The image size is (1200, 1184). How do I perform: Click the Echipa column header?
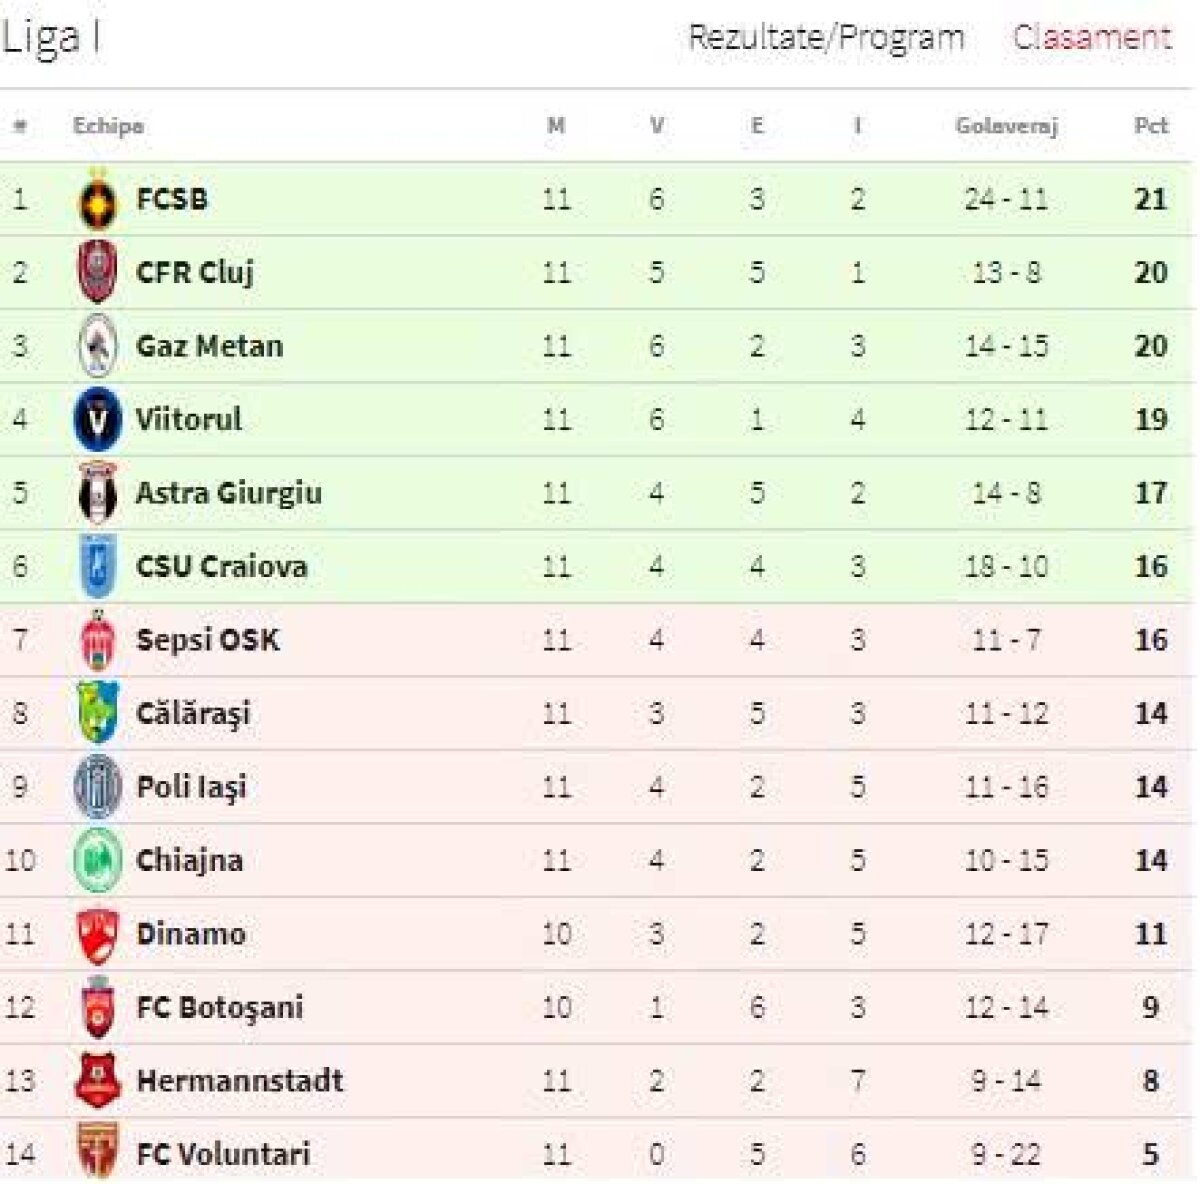108,126
